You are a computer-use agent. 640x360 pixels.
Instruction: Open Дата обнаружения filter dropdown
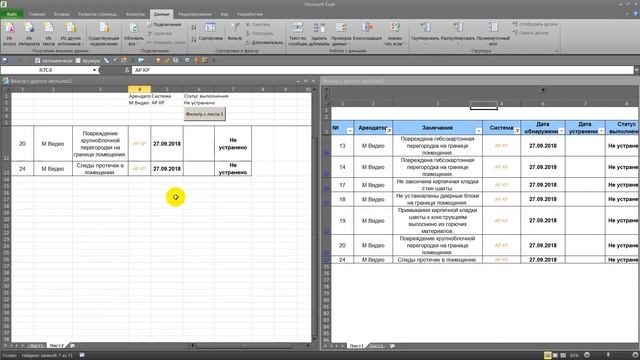coord(561,131)
